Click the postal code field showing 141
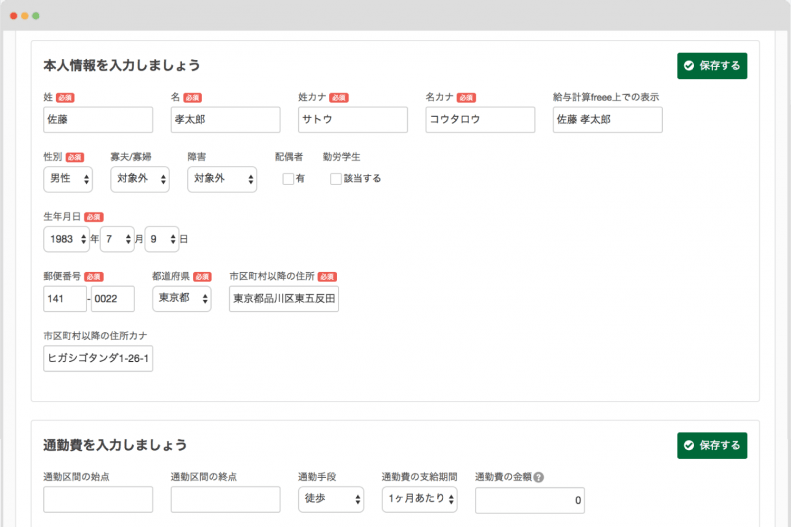Screen dimensions: 791x527 (x=65, y=299)
